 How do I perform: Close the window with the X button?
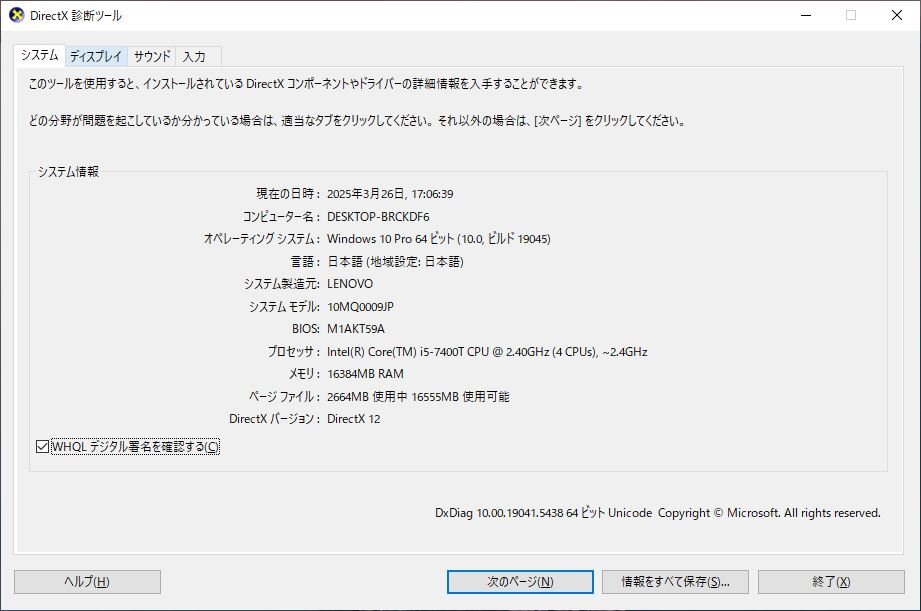[895, 16]
